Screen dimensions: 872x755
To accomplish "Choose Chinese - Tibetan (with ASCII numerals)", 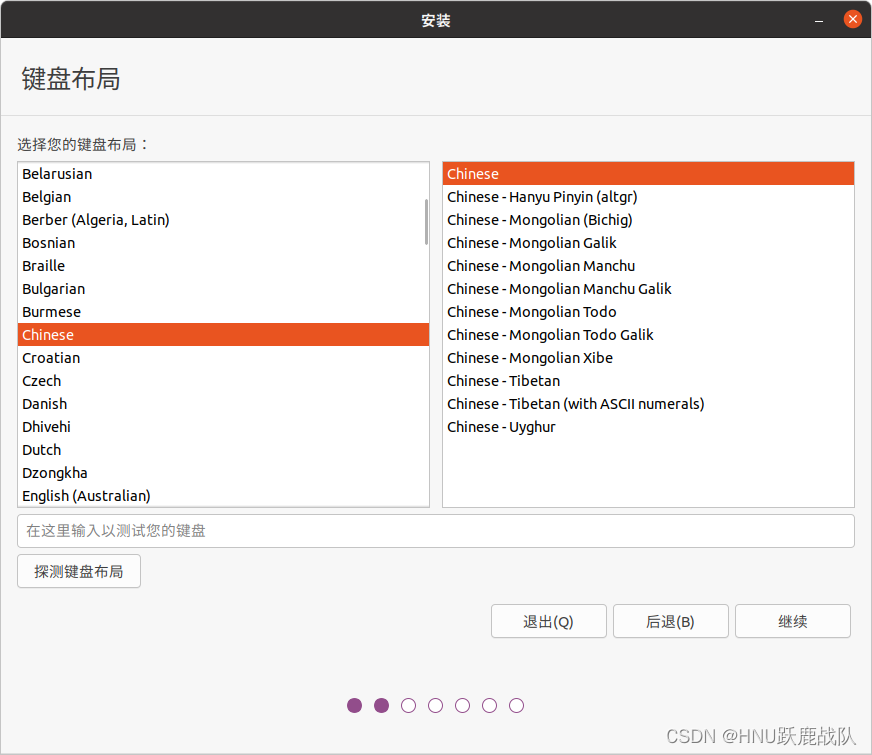I will 576,403.
